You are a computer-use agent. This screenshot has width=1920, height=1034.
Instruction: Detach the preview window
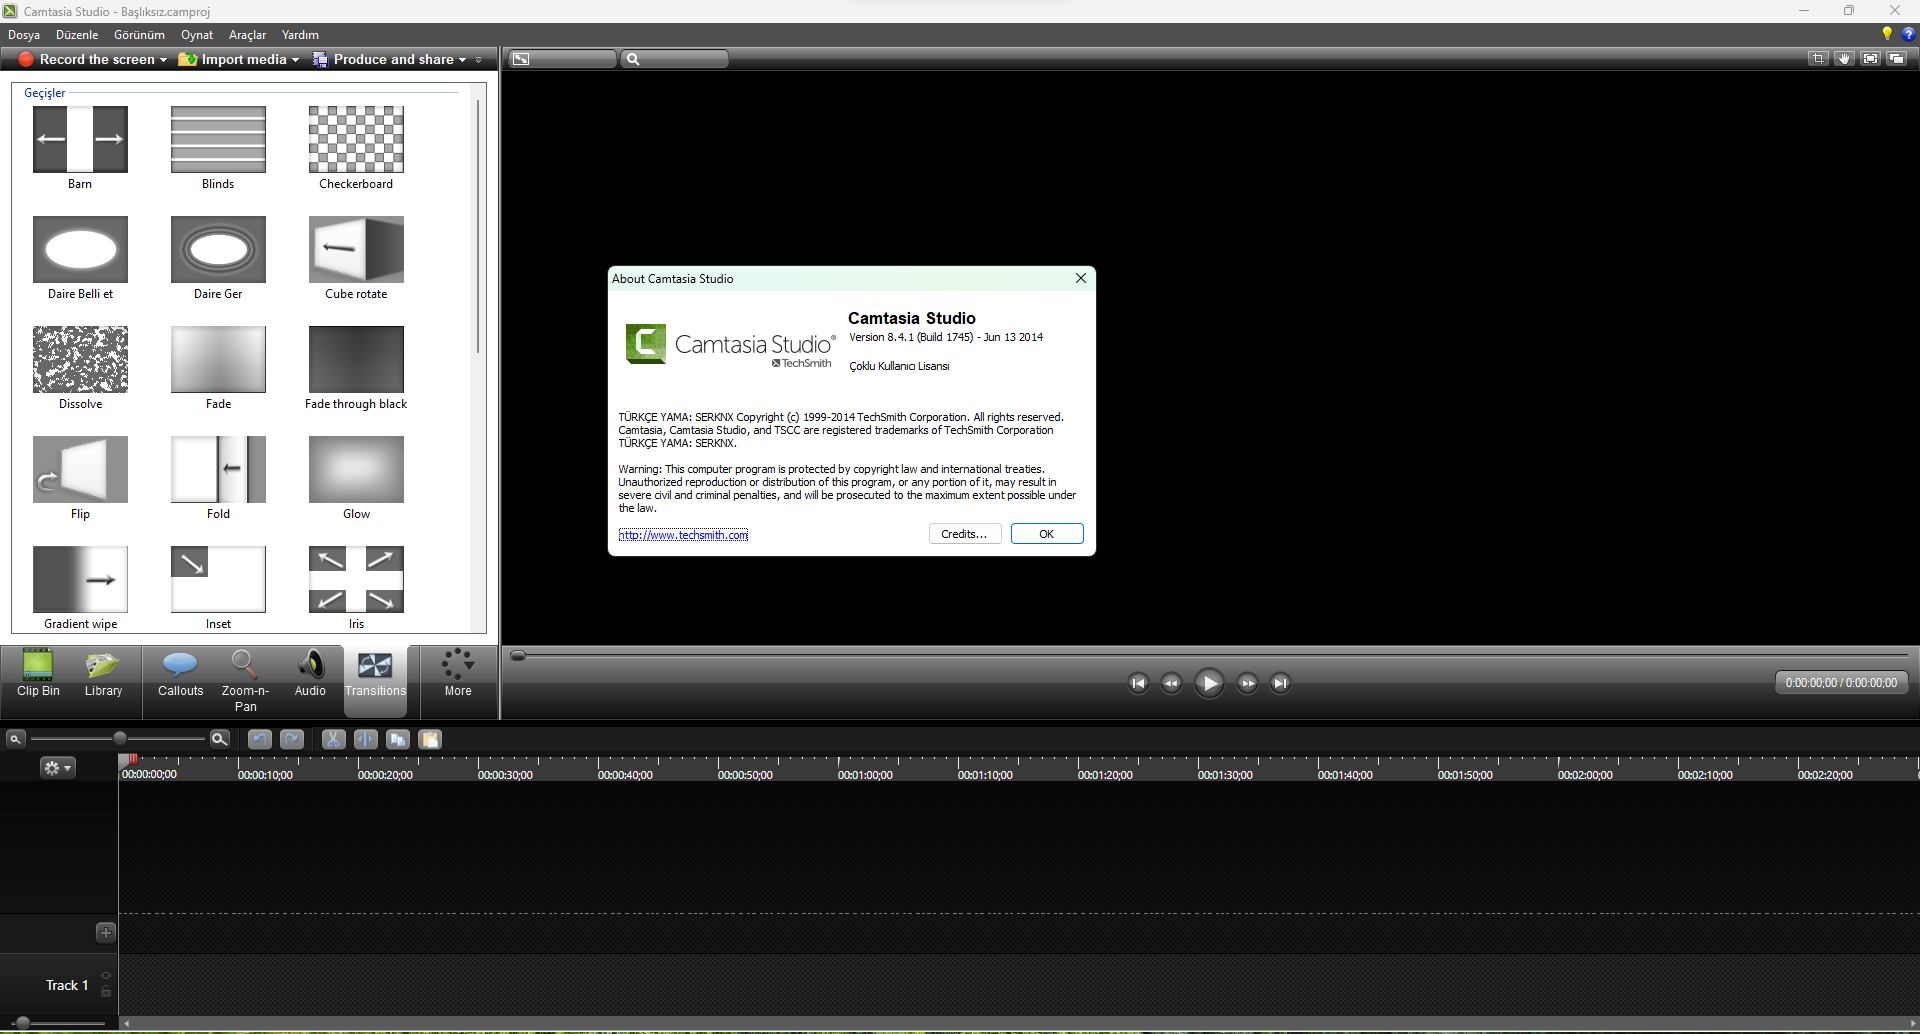click(x=1896, y=59)
